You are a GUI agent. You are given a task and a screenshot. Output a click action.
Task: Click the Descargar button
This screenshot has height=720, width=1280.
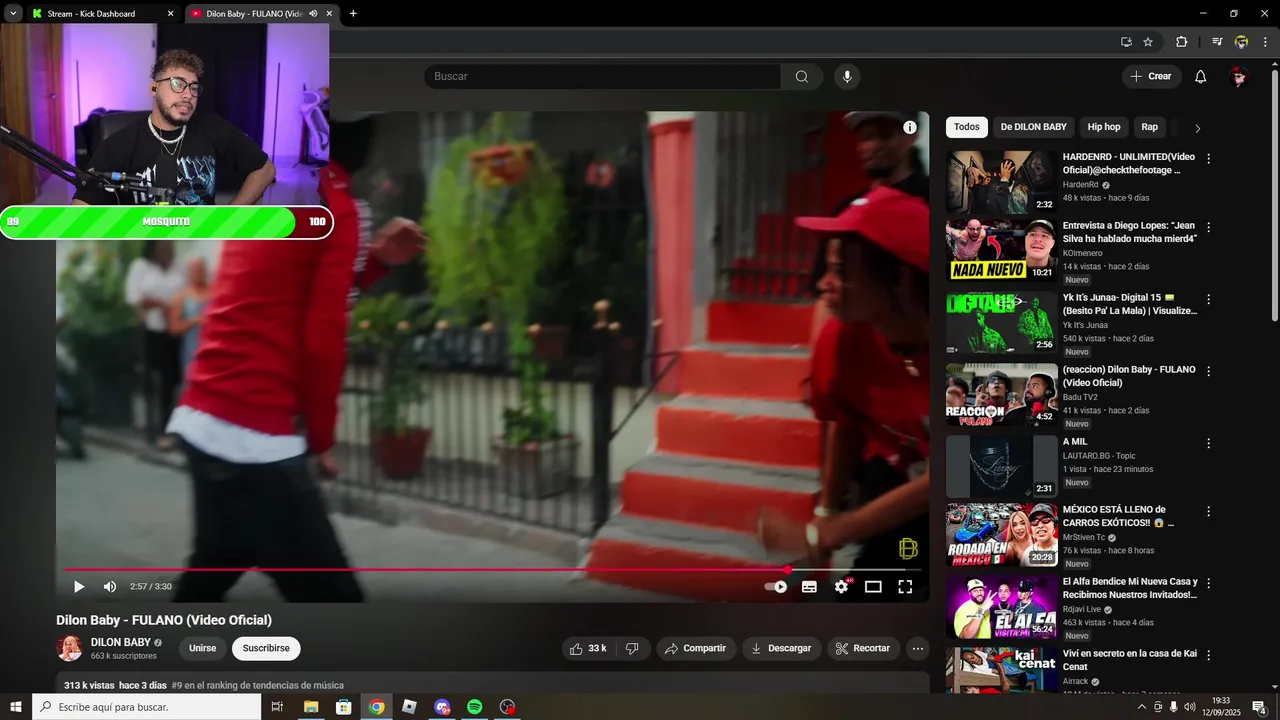click(x=782, y=648)
